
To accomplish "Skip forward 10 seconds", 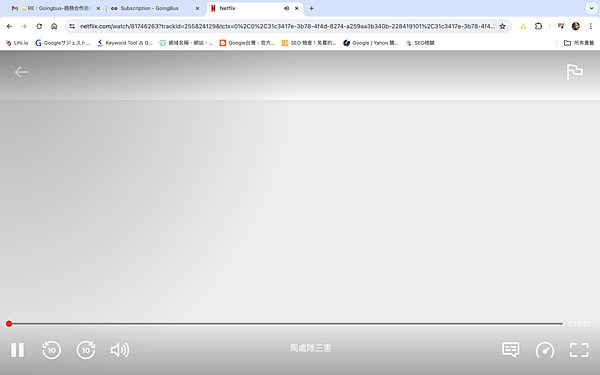I will point(86,350).
